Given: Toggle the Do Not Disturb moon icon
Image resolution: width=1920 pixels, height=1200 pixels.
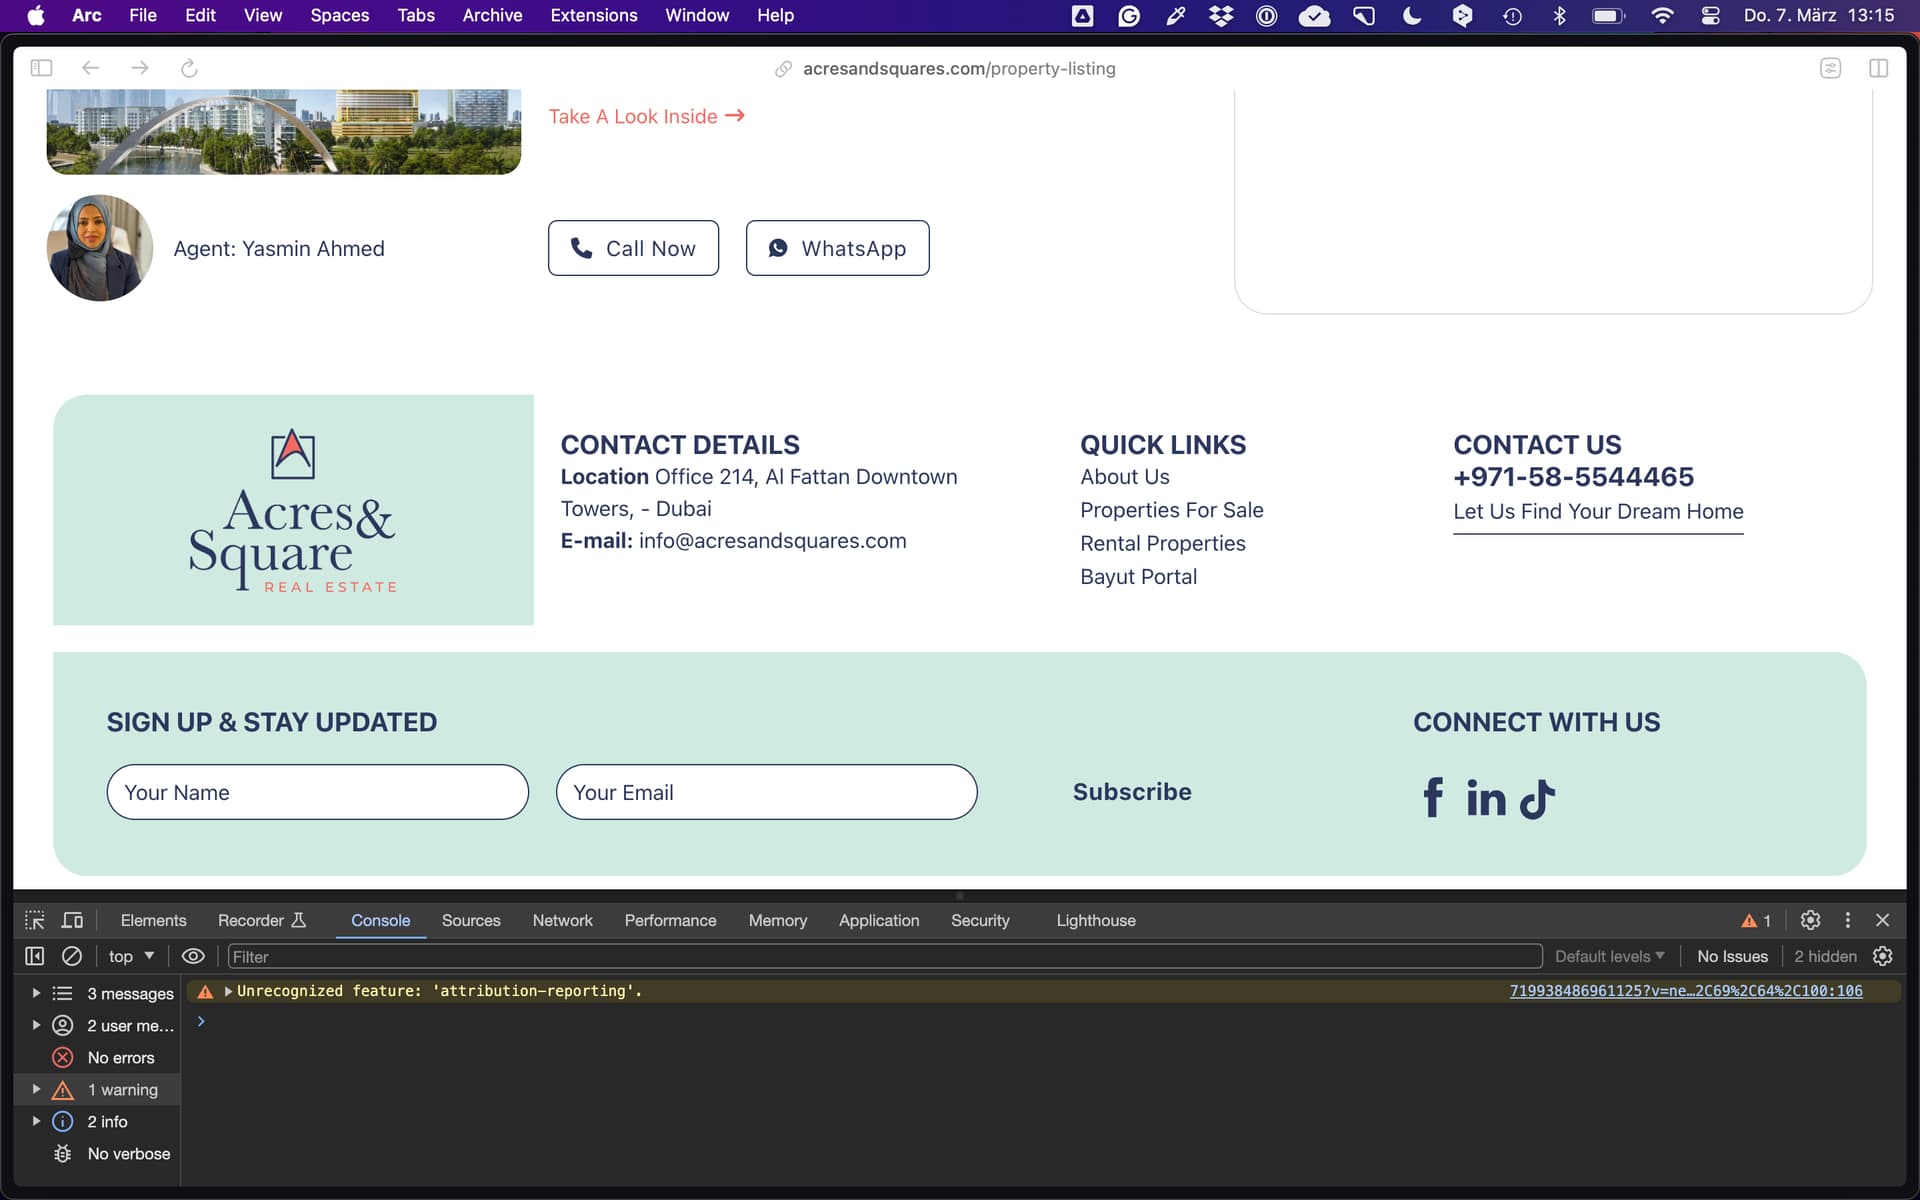Looking at the screenshot, I should (x=1411, y=15).
